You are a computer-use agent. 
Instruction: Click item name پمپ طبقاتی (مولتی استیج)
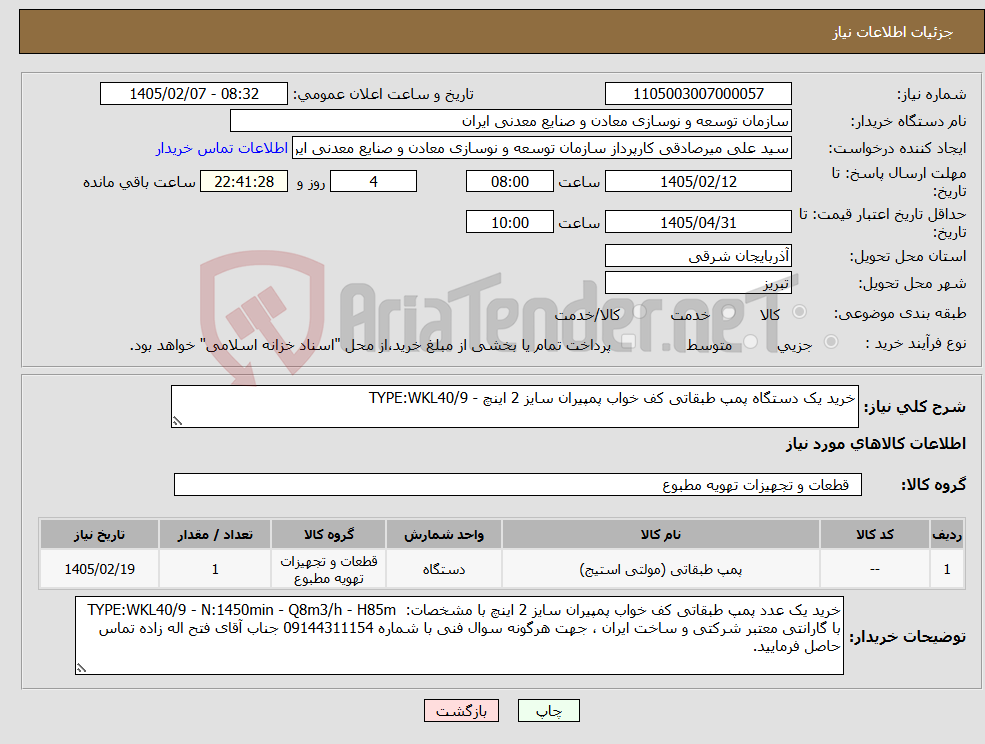(x=661, y=569)
